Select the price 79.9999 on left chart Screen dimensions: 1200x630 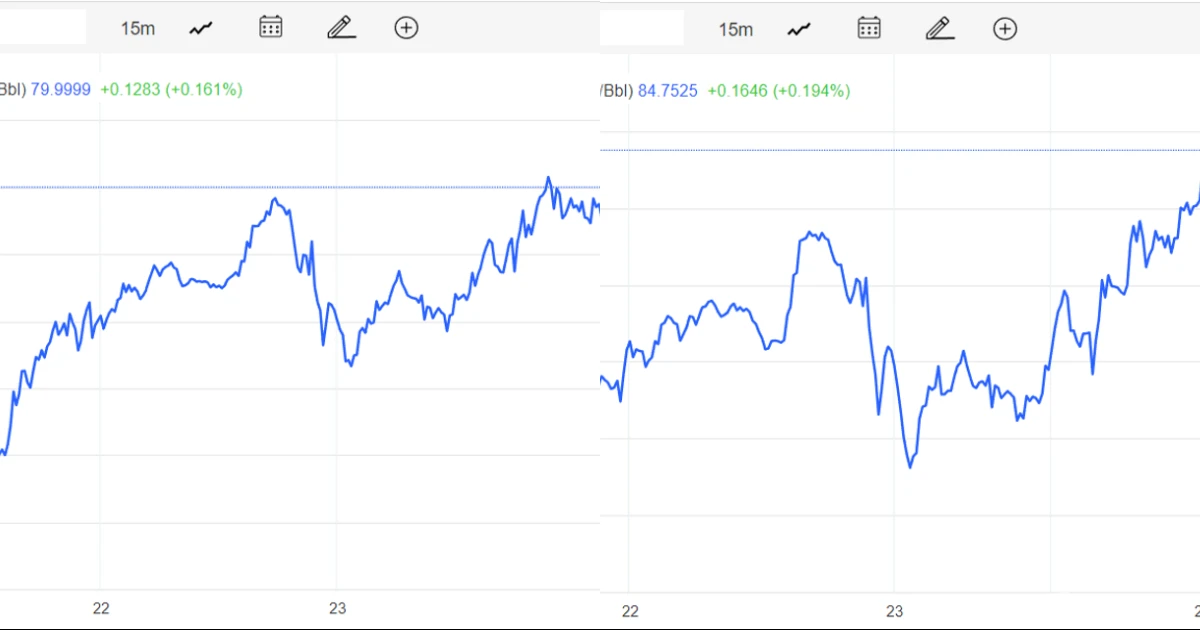coord(63,89)
